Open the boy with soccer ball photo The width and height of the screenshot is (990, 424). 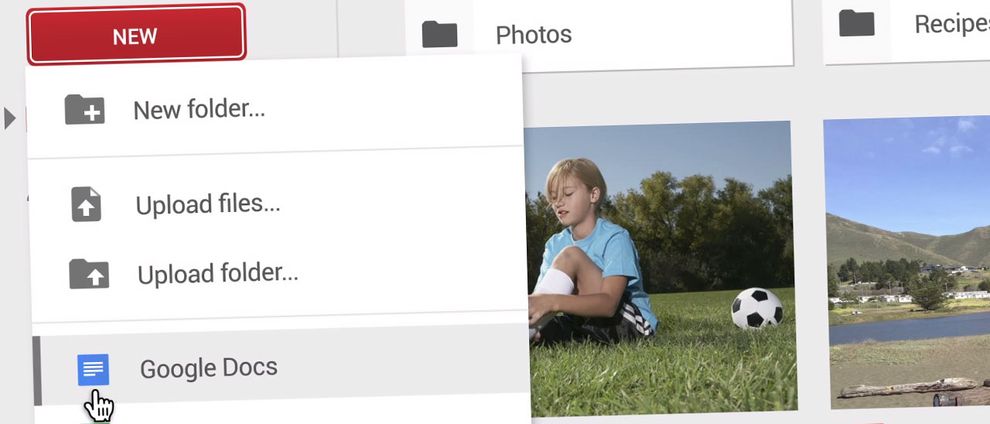coord(660,266)
